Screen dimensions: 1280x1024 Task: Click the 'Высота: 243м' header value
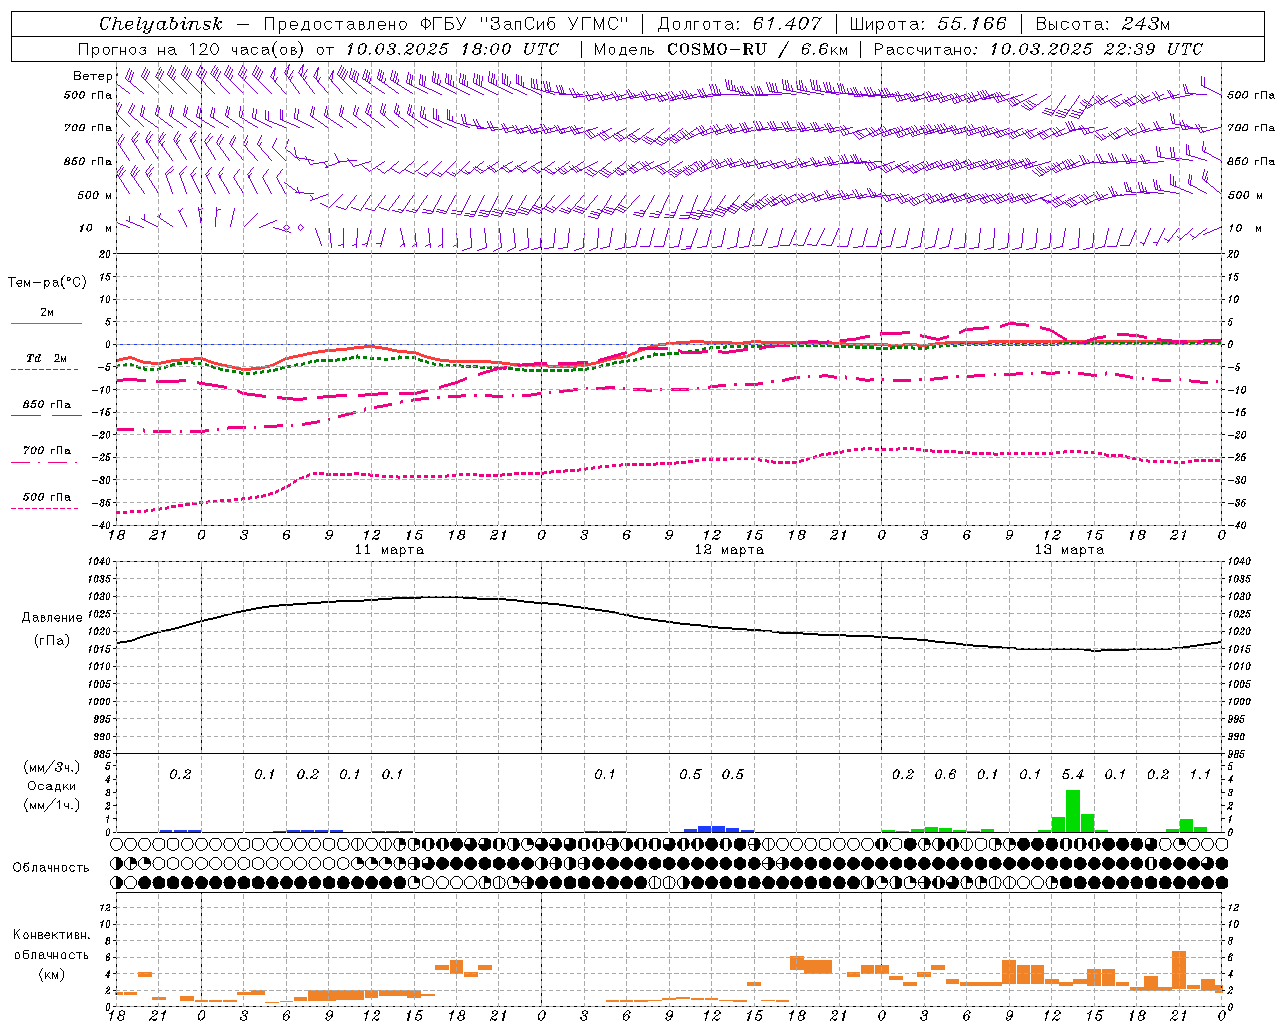pyautogui.click(x=1103, y=24)
